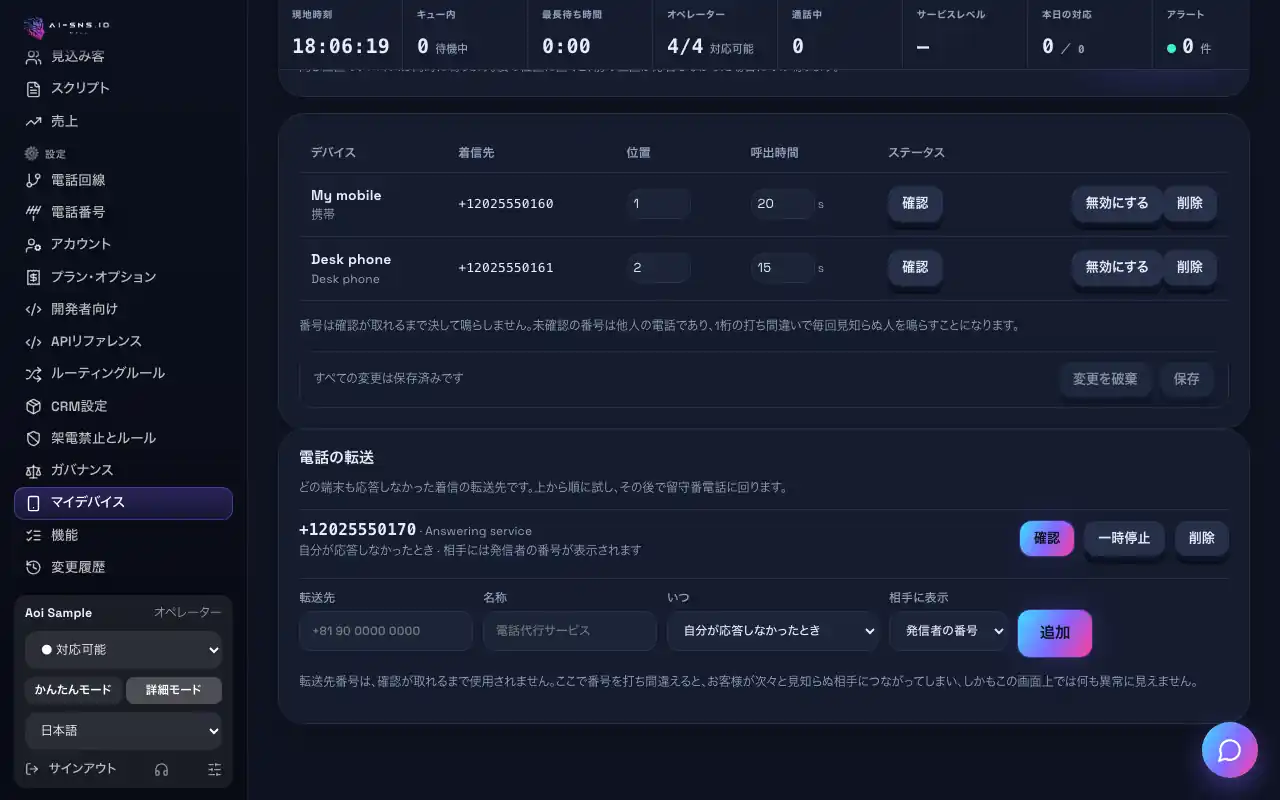Click the 電話番号 dial icon

pyautogui.click(x=33, y=213)
